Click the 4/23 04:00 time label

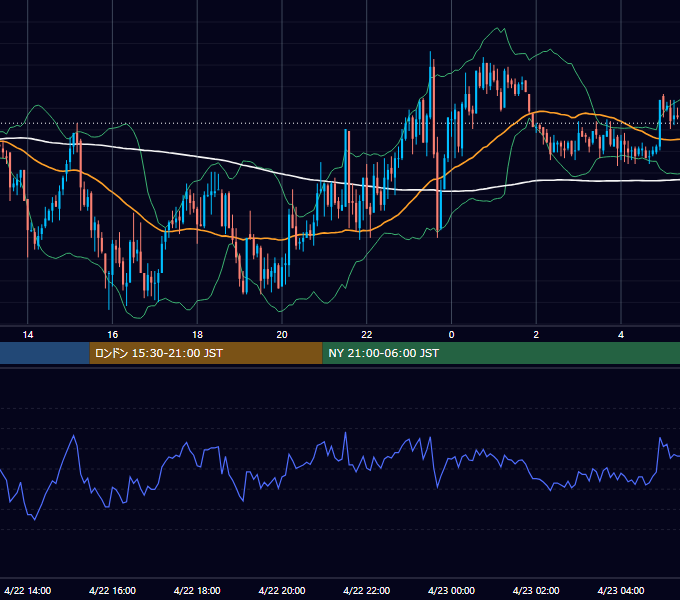[621, 590]
